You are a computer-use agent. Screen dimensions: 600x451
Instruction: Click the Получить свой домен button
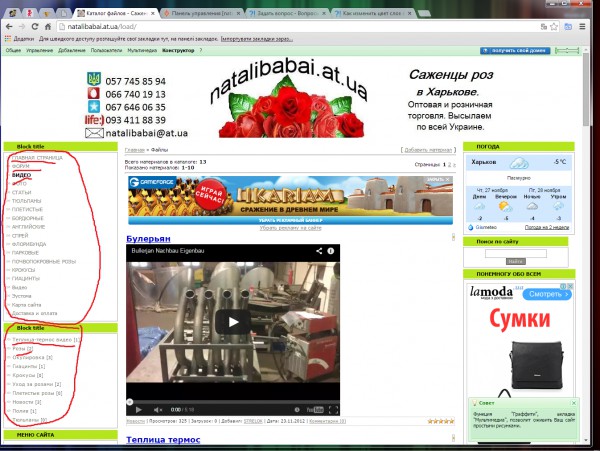click(x=518, y=48)
